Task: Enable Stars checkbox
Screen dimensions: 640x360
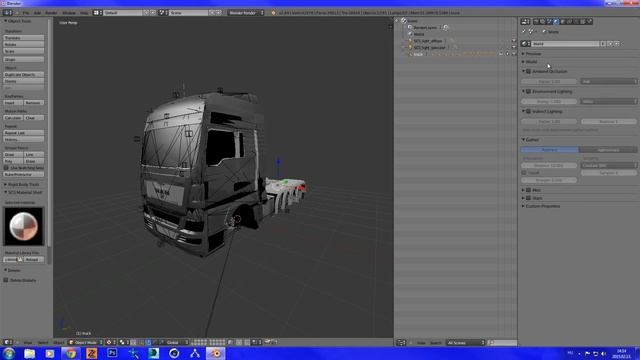Action: click(529, 198)
